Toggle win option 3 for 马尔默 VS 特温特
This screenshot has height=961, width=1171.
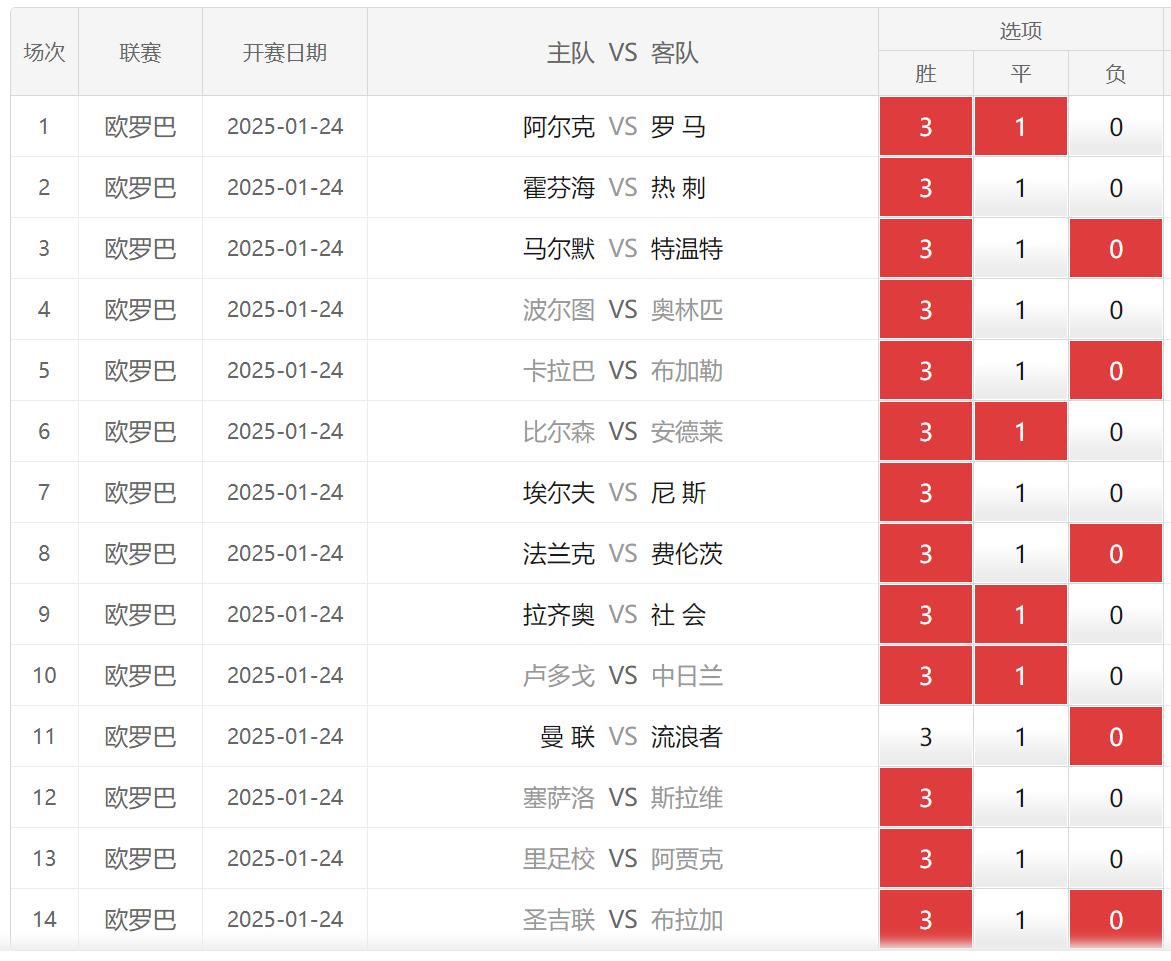[925, 249]
